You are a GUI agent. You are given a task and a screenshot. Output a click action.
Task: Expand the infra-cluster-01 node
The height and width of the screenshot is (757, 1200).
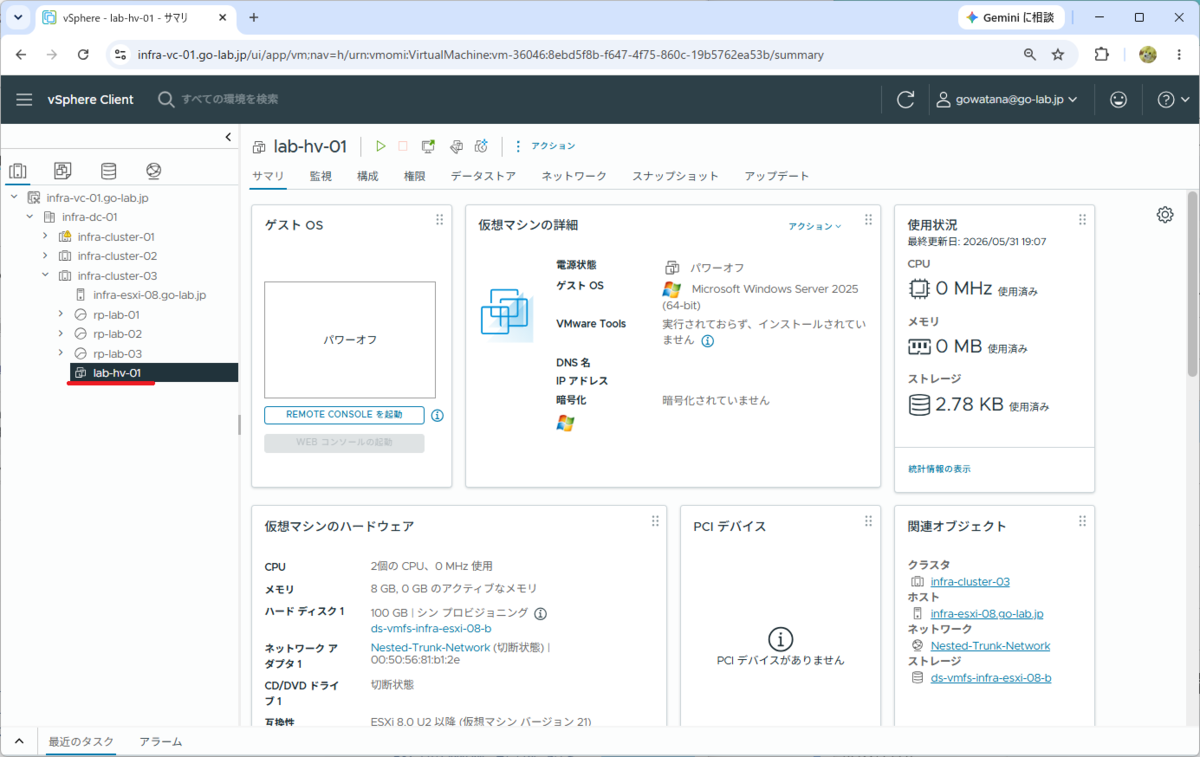(x=45, y=236)
